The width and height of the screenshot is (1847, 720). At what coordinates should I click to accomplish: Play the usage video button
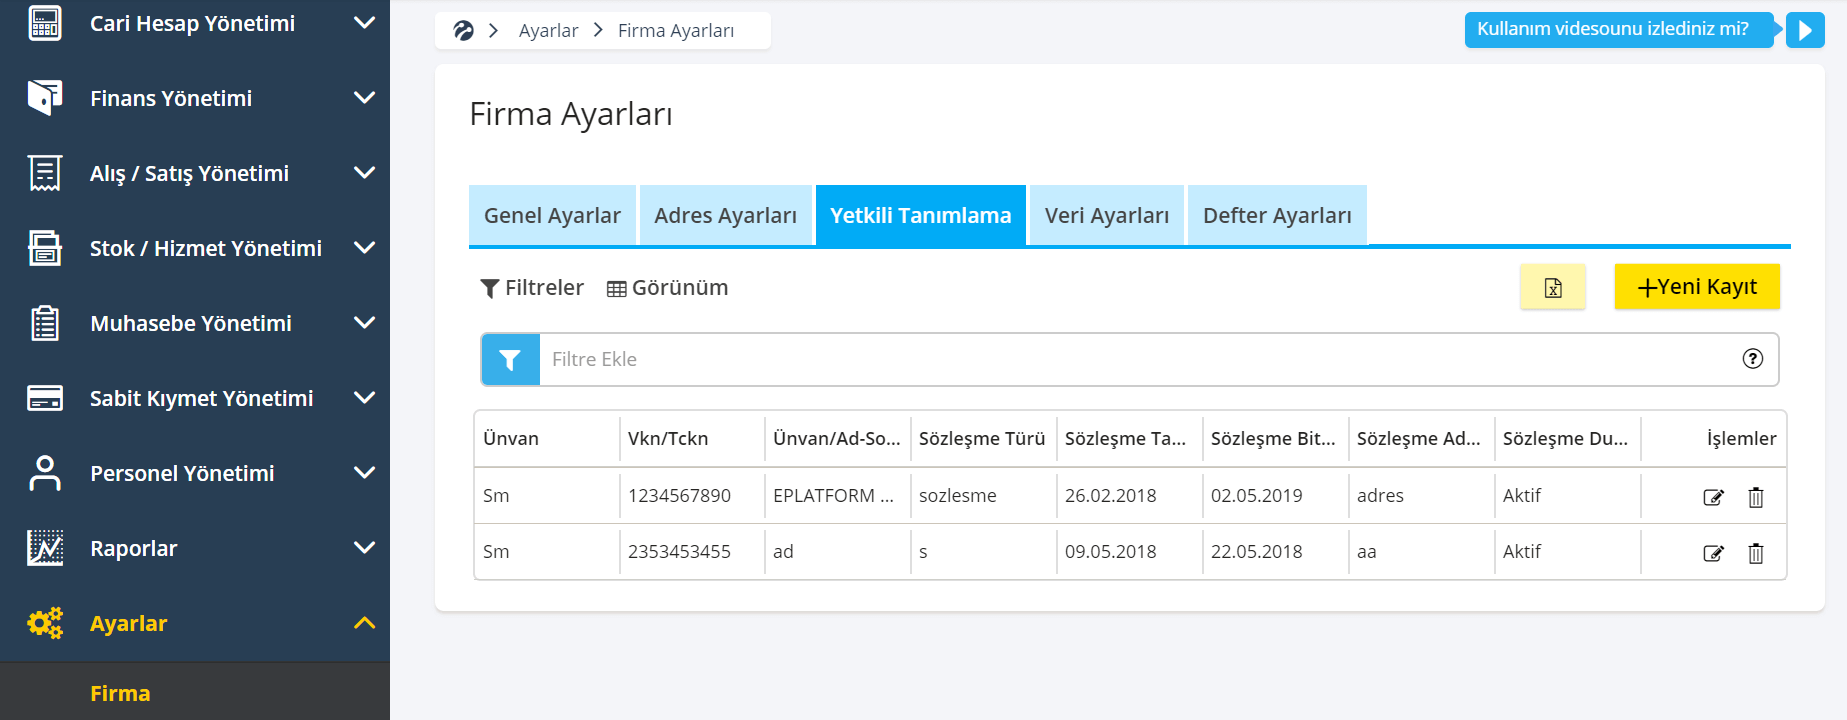tap(1805, 30)
